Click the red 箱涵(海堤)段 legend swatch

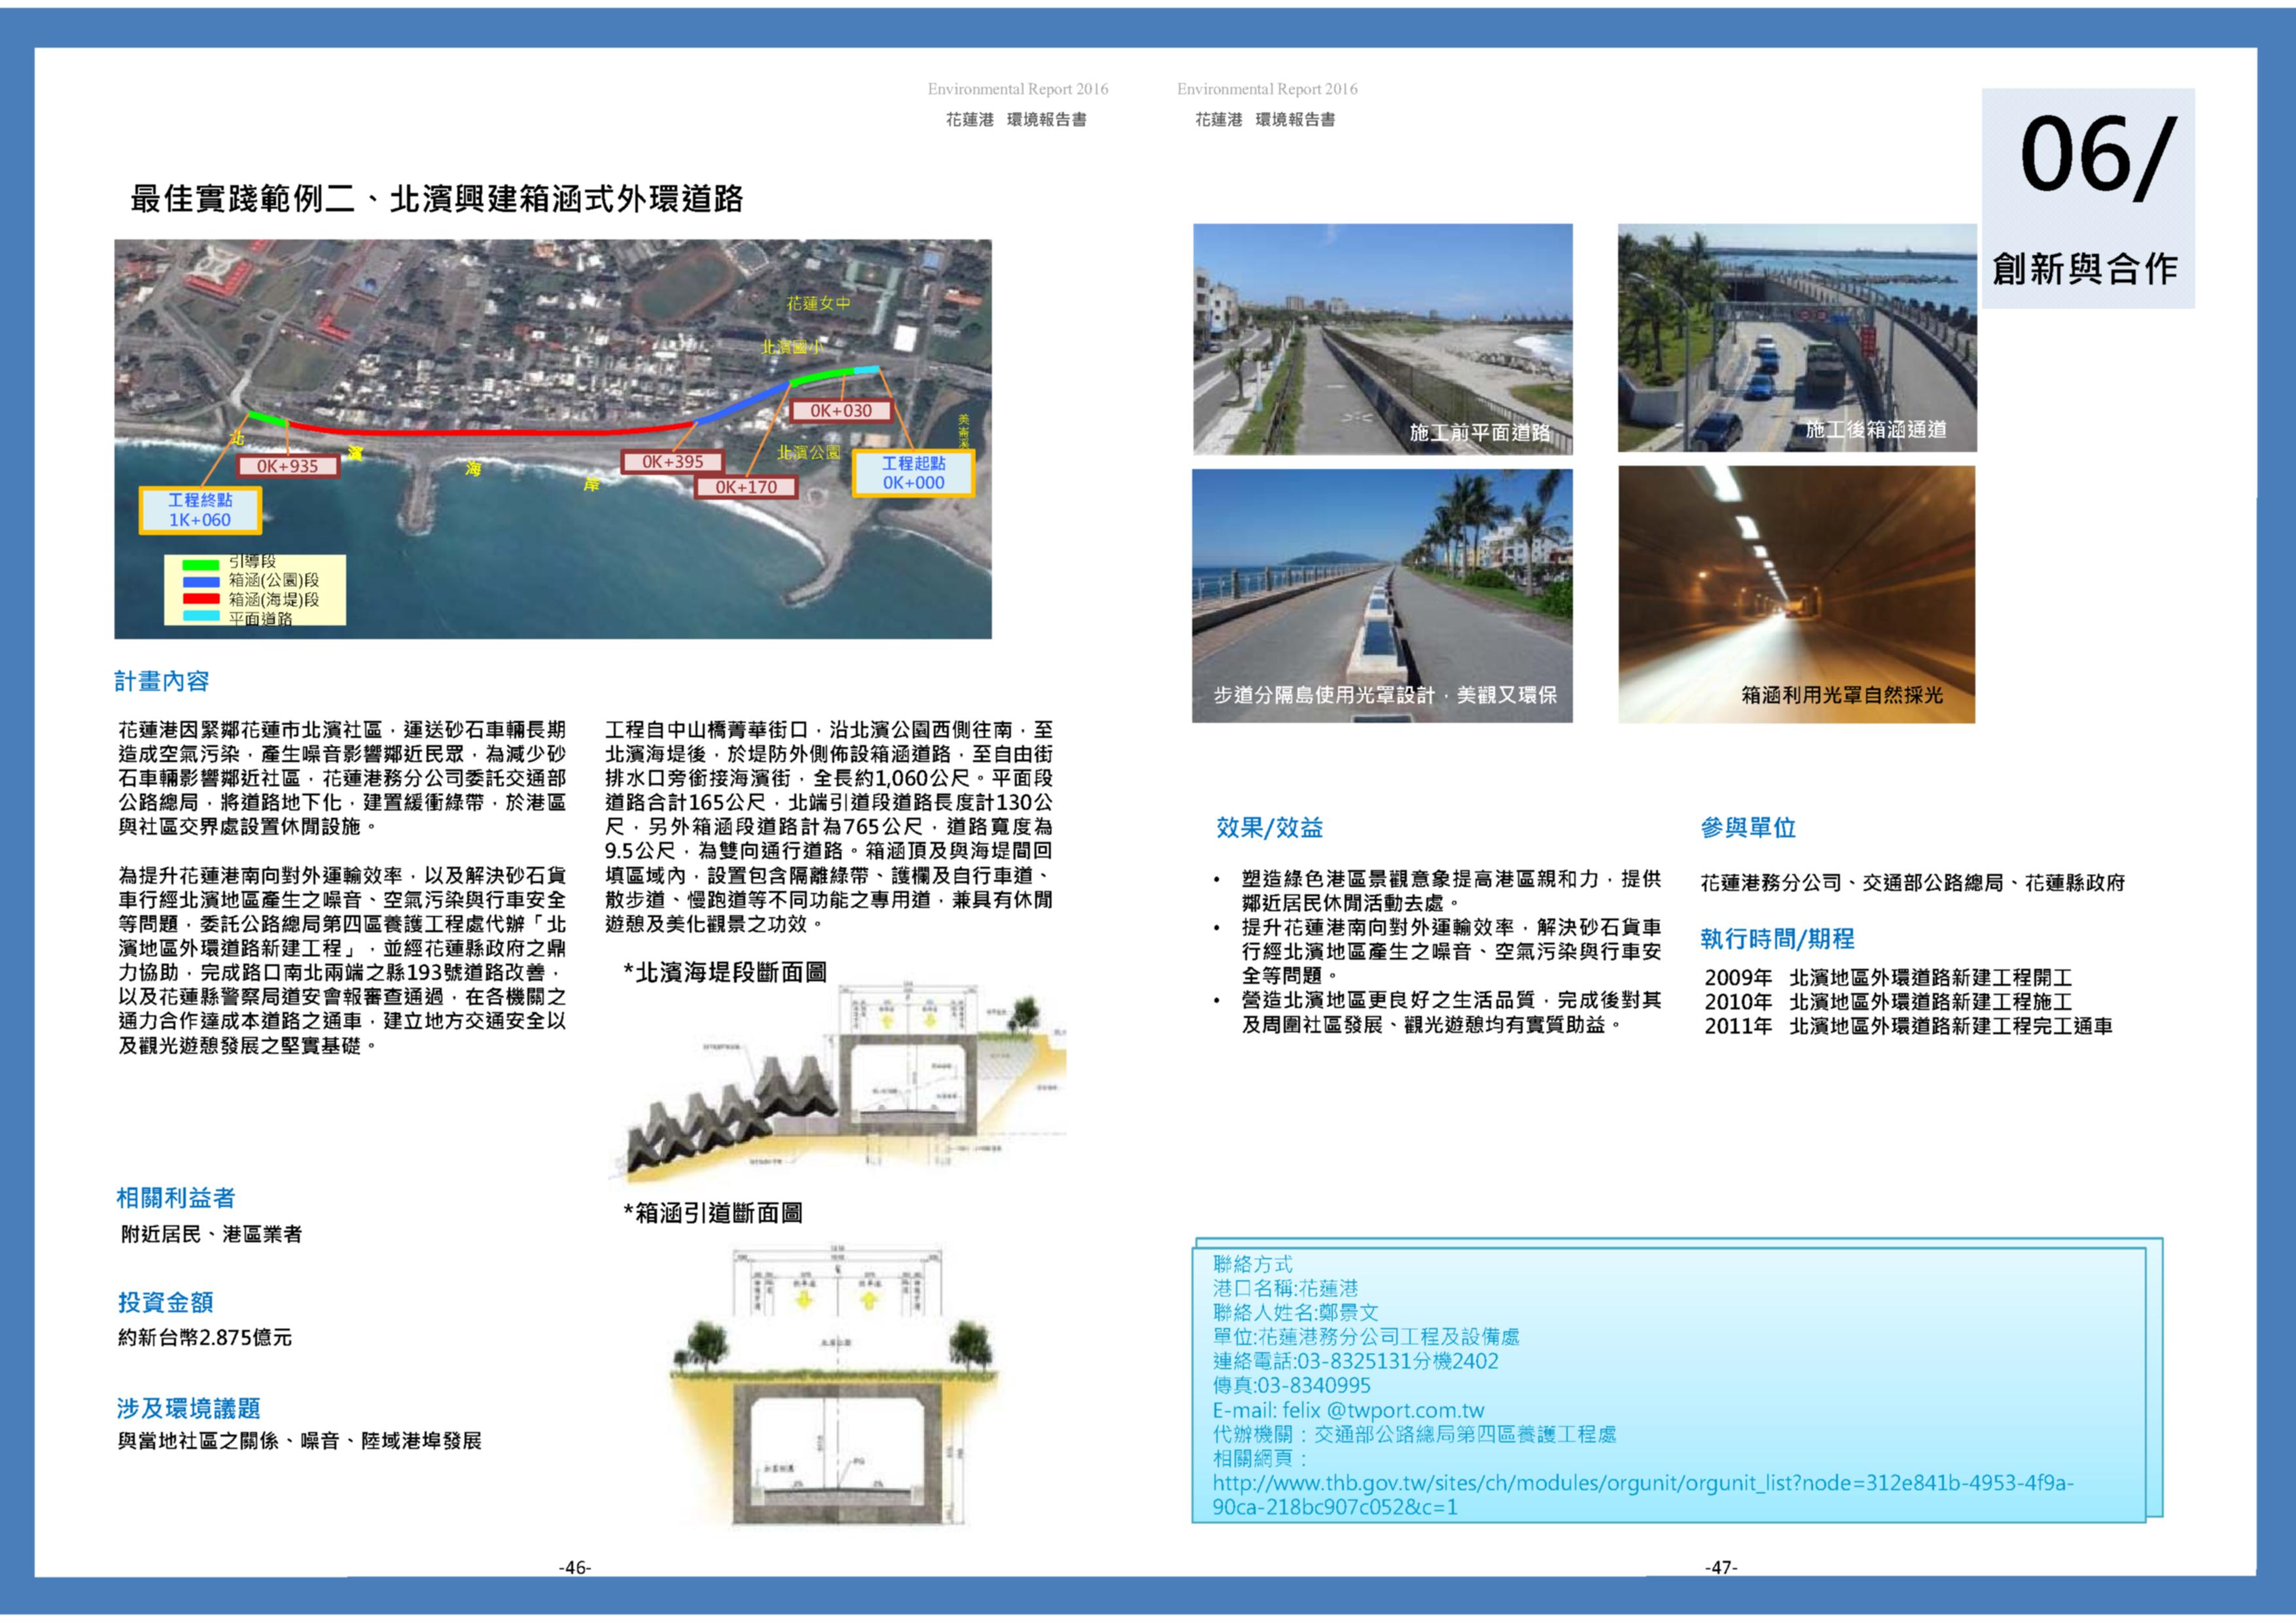201,599
